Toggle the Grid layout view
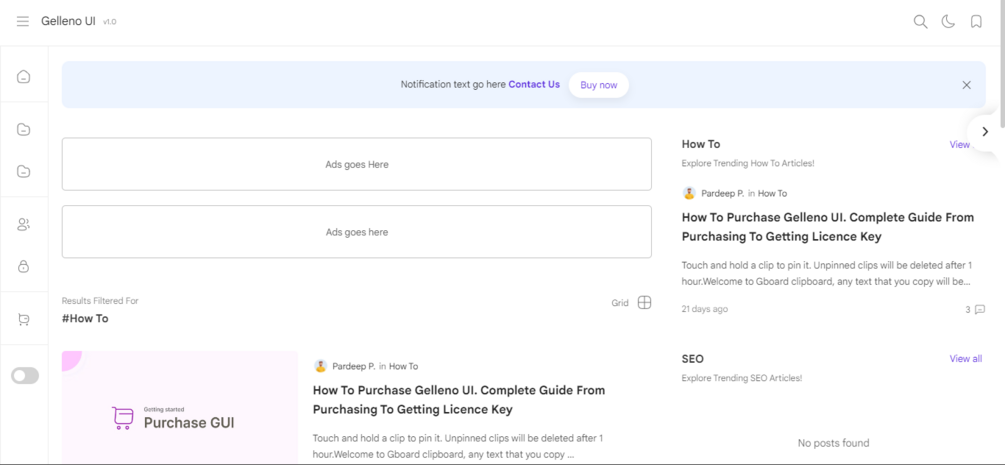Image resolution: width=1005 pixels, height=465 pixels. point(644,302)
